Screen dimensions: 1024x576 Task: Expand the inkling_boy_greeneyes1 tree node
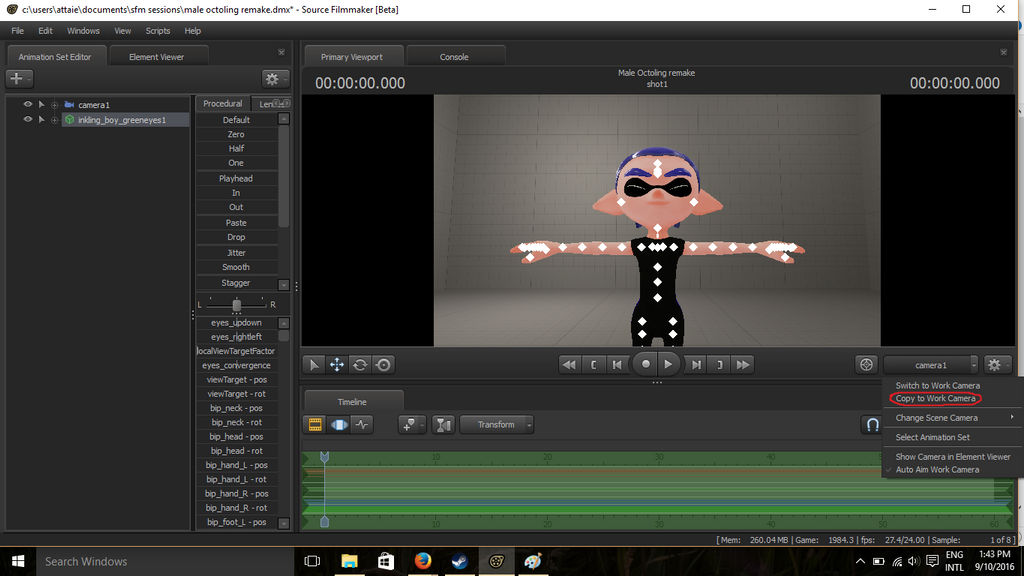pos(55,120)
